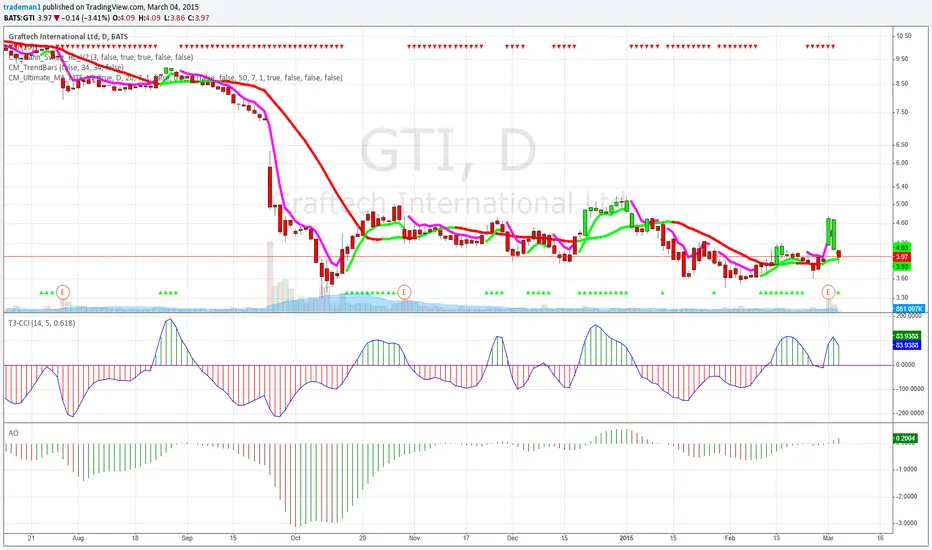Click the T3-CCI (14, 5, 0.618) indicator label
The image size is (932, 550).
click(42, 323)
